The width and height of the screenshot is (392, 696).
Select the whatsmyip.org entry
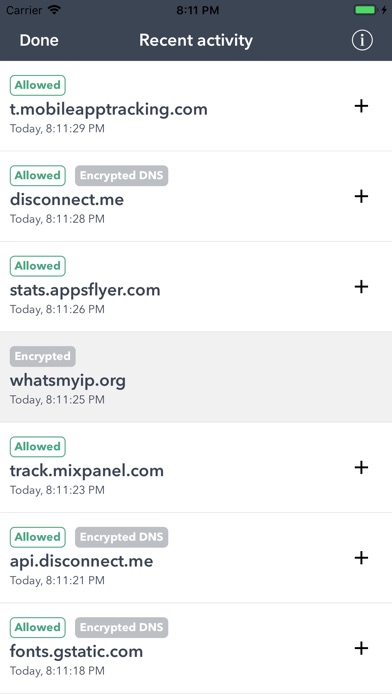196,377
